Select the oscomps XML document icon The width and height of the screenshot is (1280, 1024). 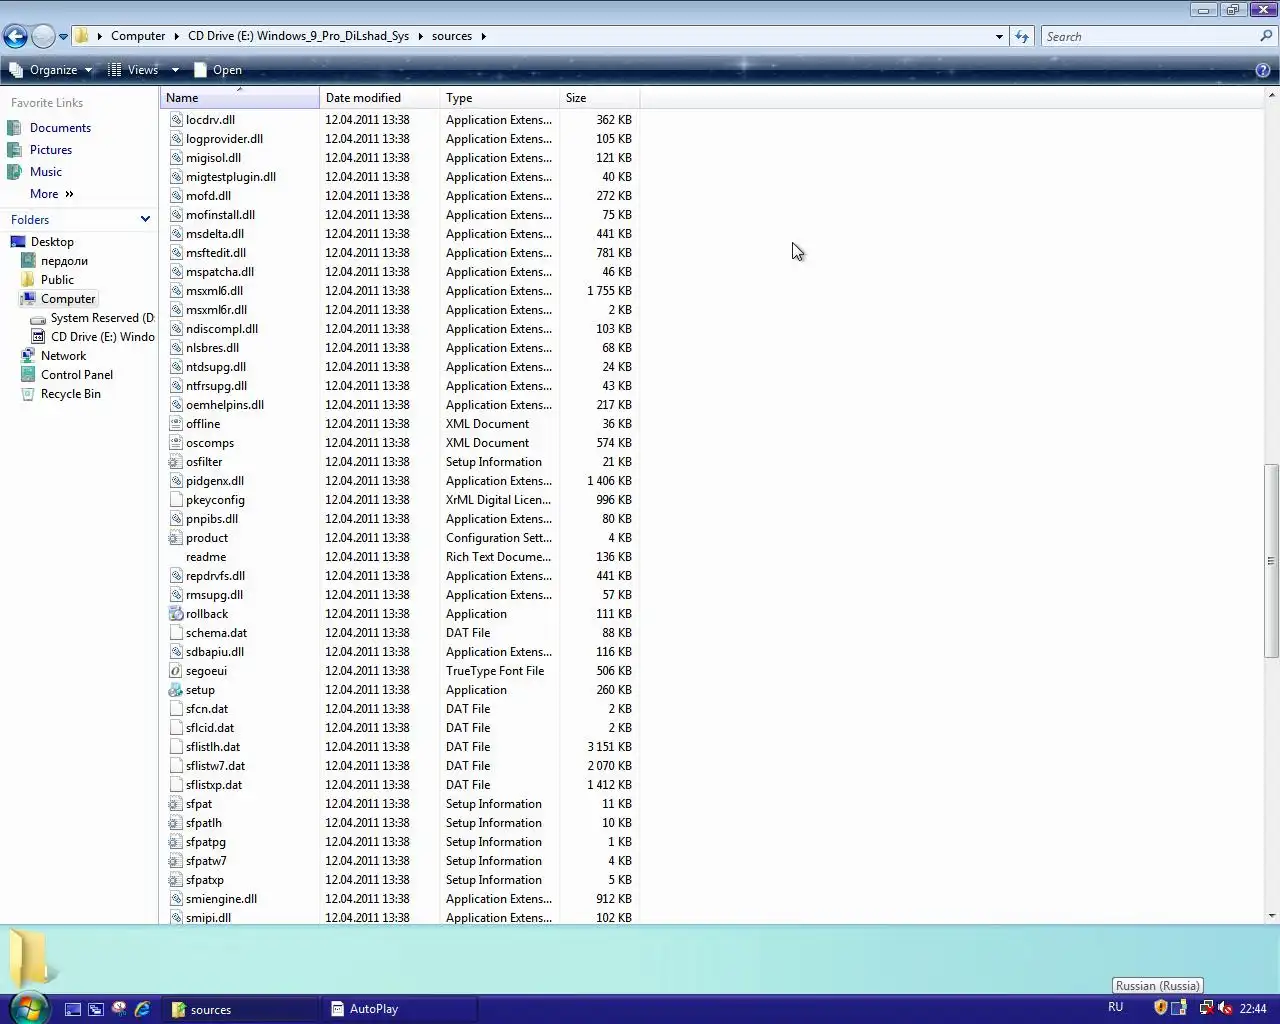coord(176,443)
